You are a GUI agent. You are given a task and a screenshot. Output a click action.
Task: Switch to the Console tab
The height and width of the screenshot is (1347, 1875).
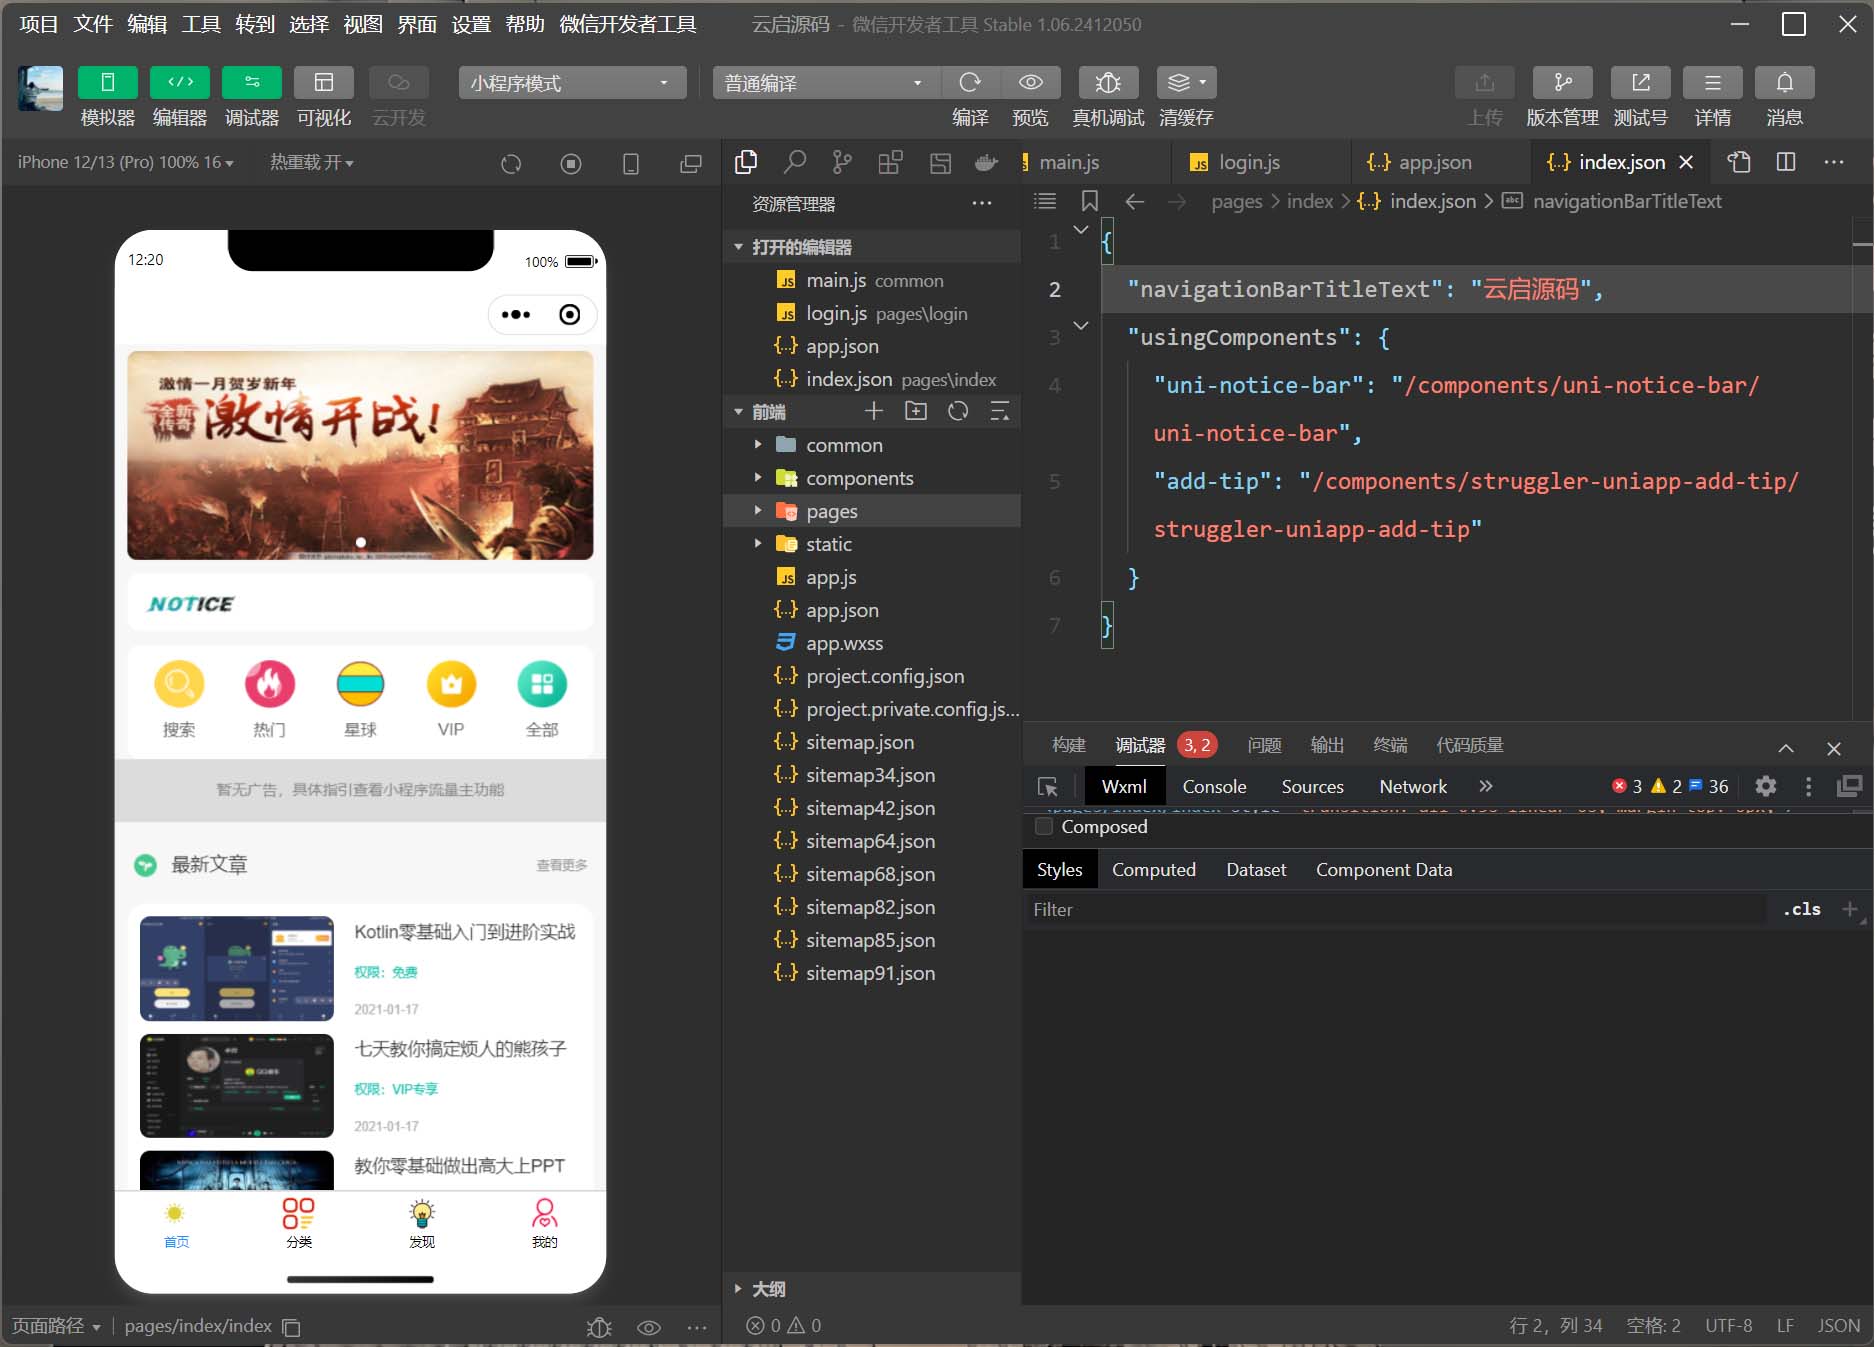coord(1214,786)
